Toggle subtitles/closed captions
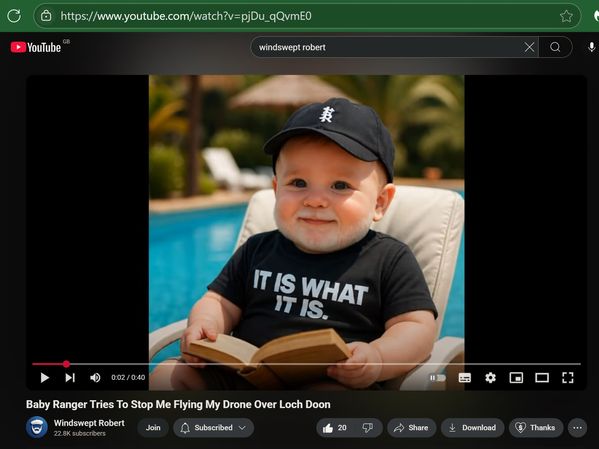599x449 pixels. click(x=465, y=378)
